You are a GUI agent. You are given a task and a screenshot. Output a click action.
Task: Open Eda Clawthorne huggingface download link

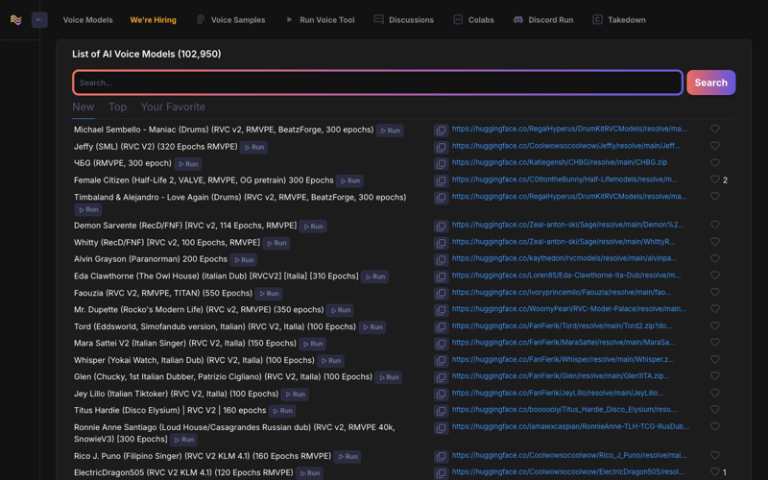tap(565, 276)
